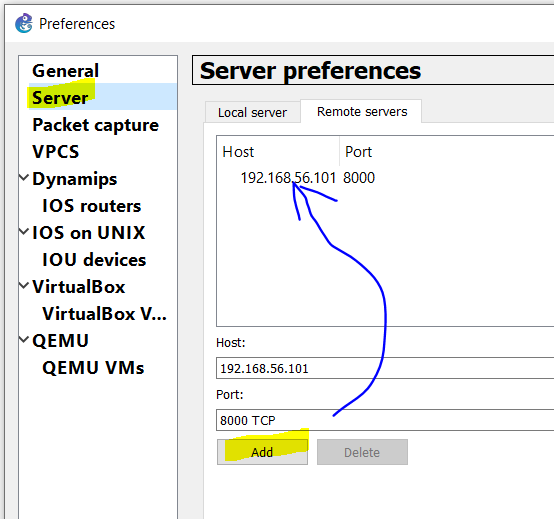The width and height of the screenshot is (554, 519).
Task: Select Server in preferences tree
Action: click(60, 98)
